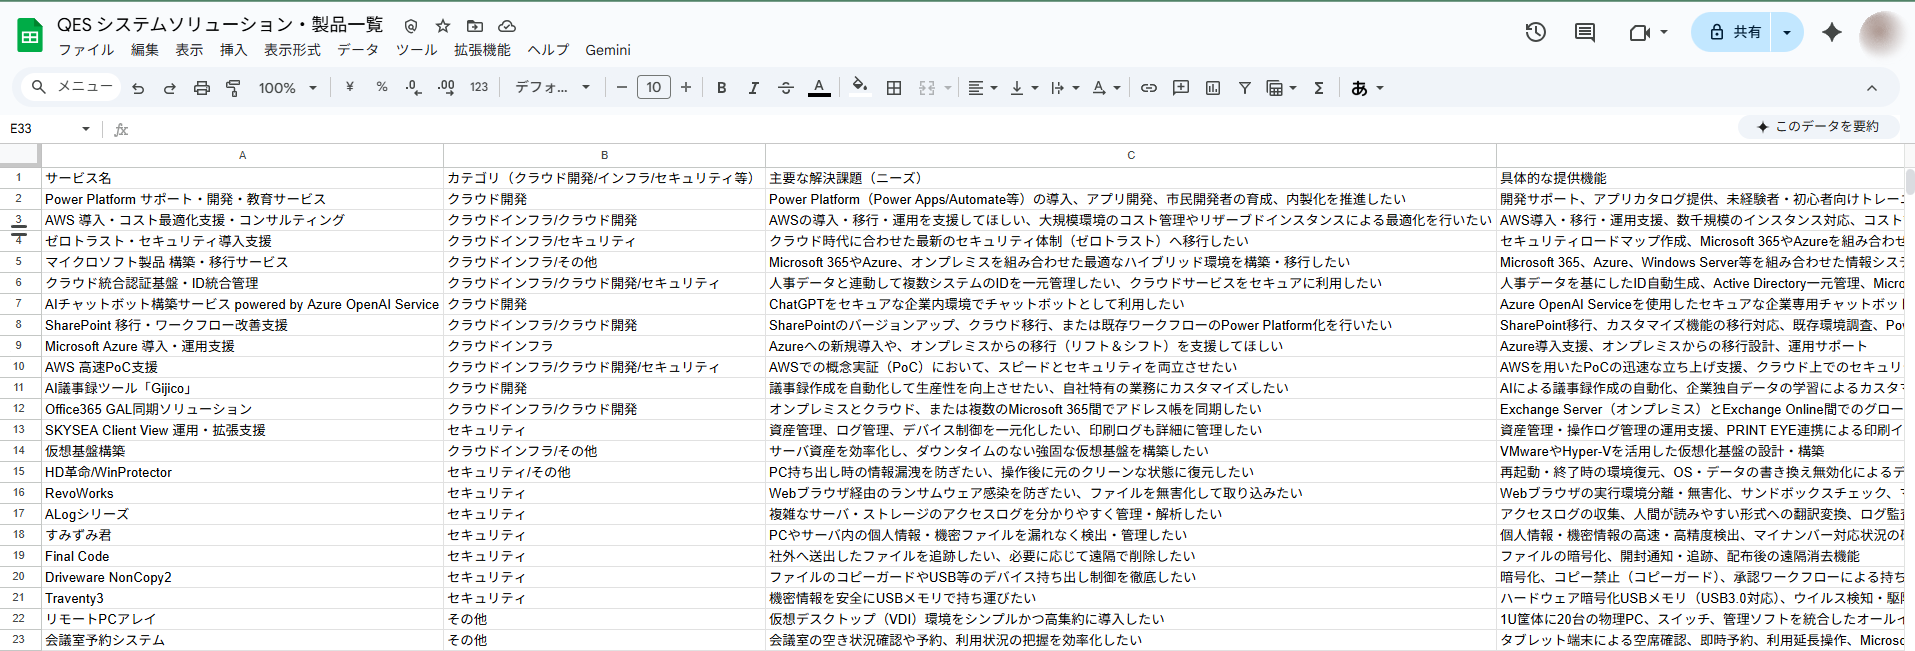Select the paint format tool
The width and height of the screenshot is (1915, 651).
click(x=233, y=88)
